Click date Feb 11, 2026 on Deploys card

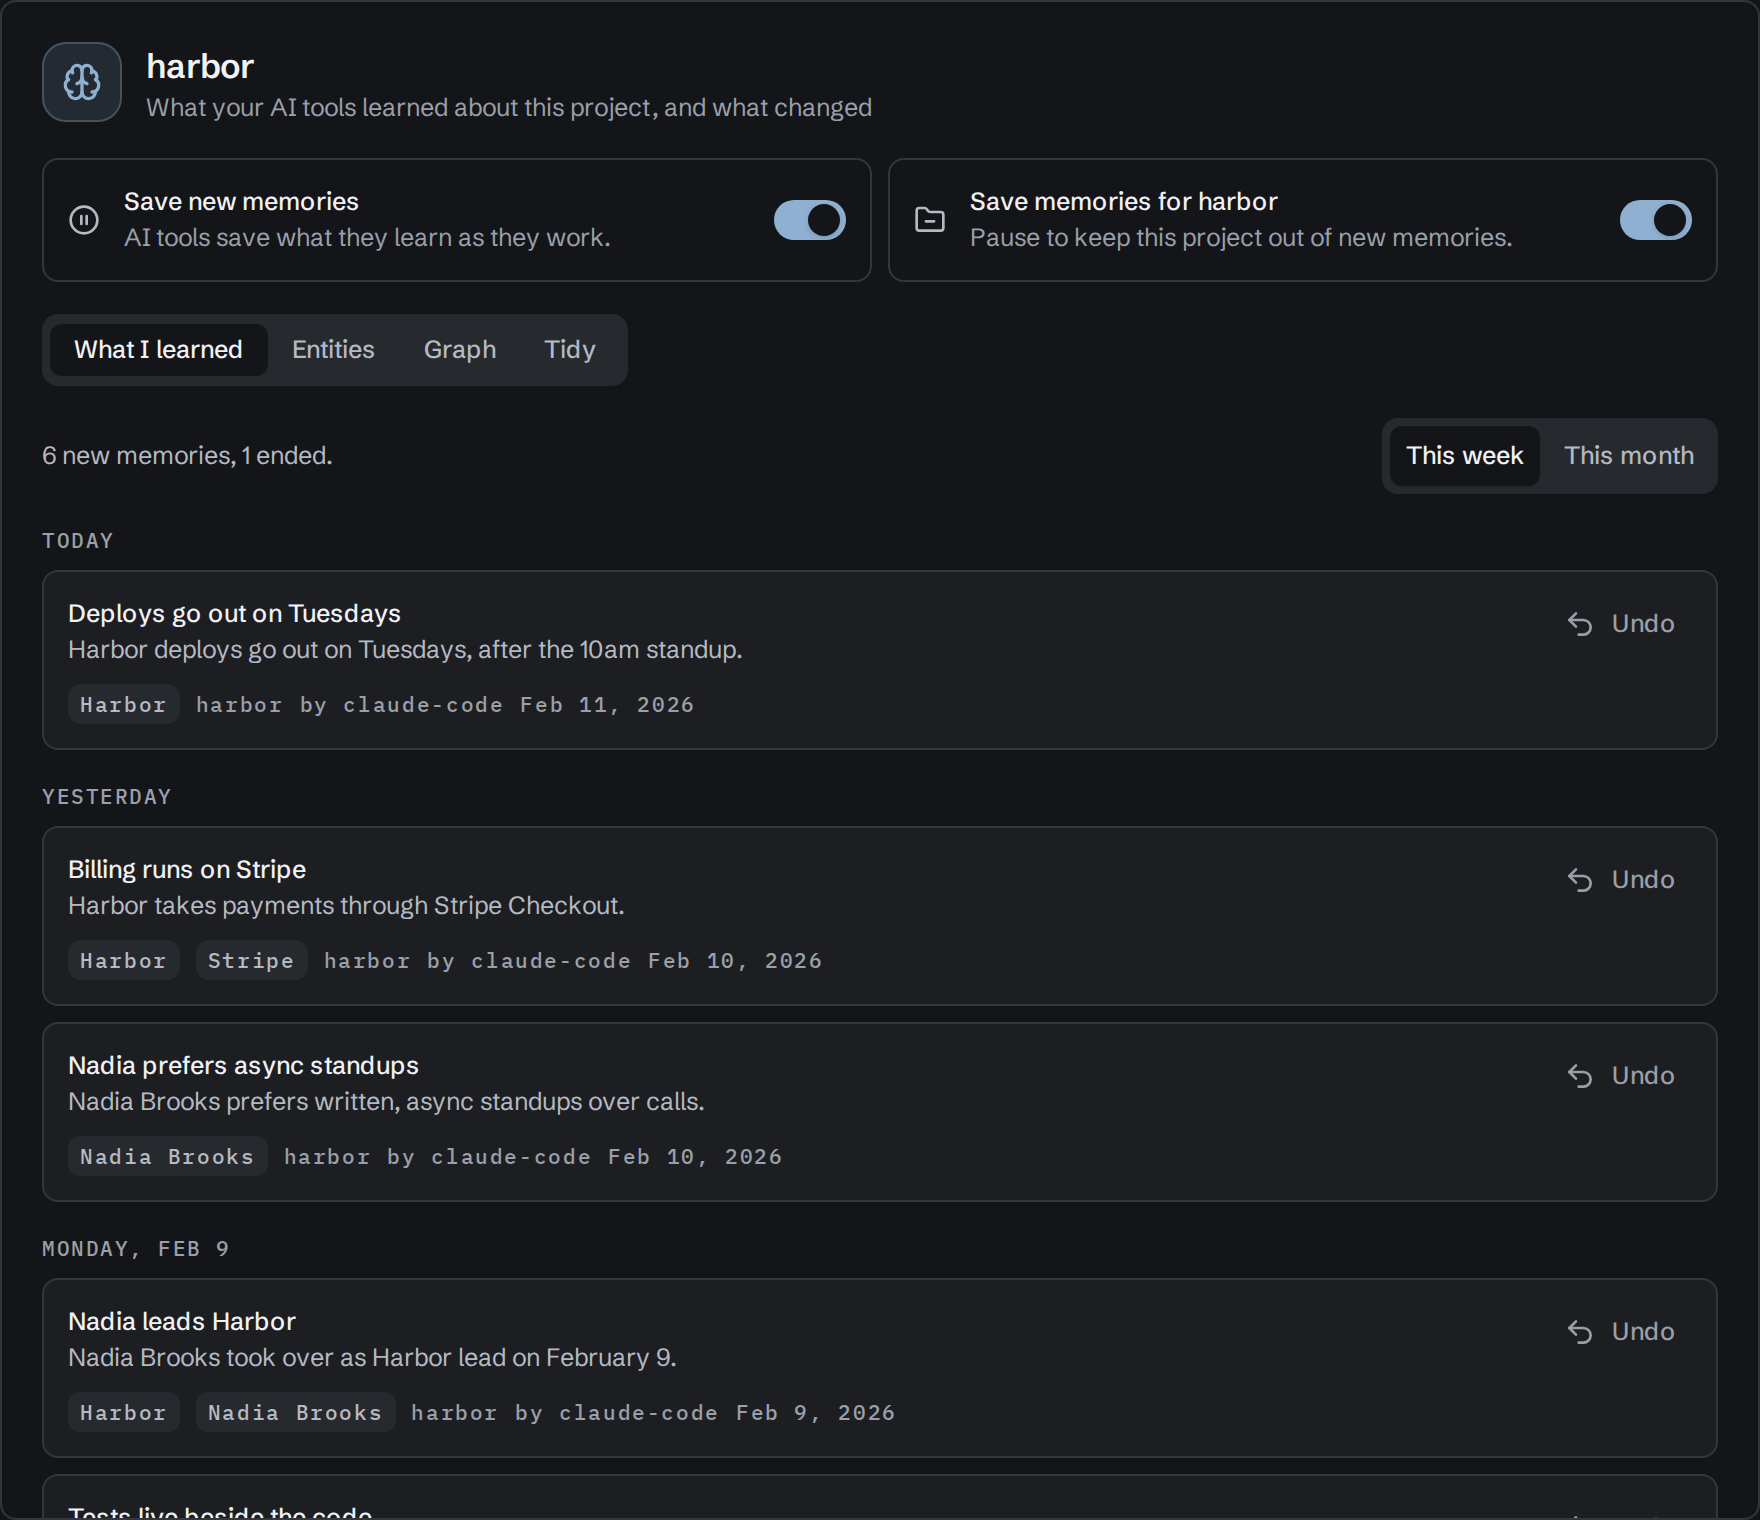pyautogui.click(x=607, y=705)
